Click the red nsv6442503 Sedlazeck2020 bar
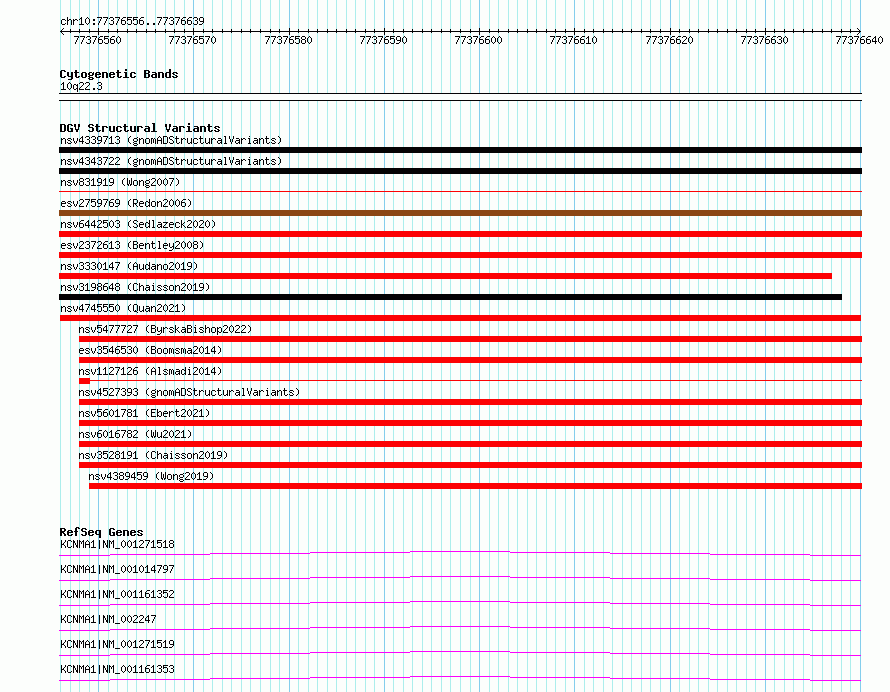 coord(460,234)
